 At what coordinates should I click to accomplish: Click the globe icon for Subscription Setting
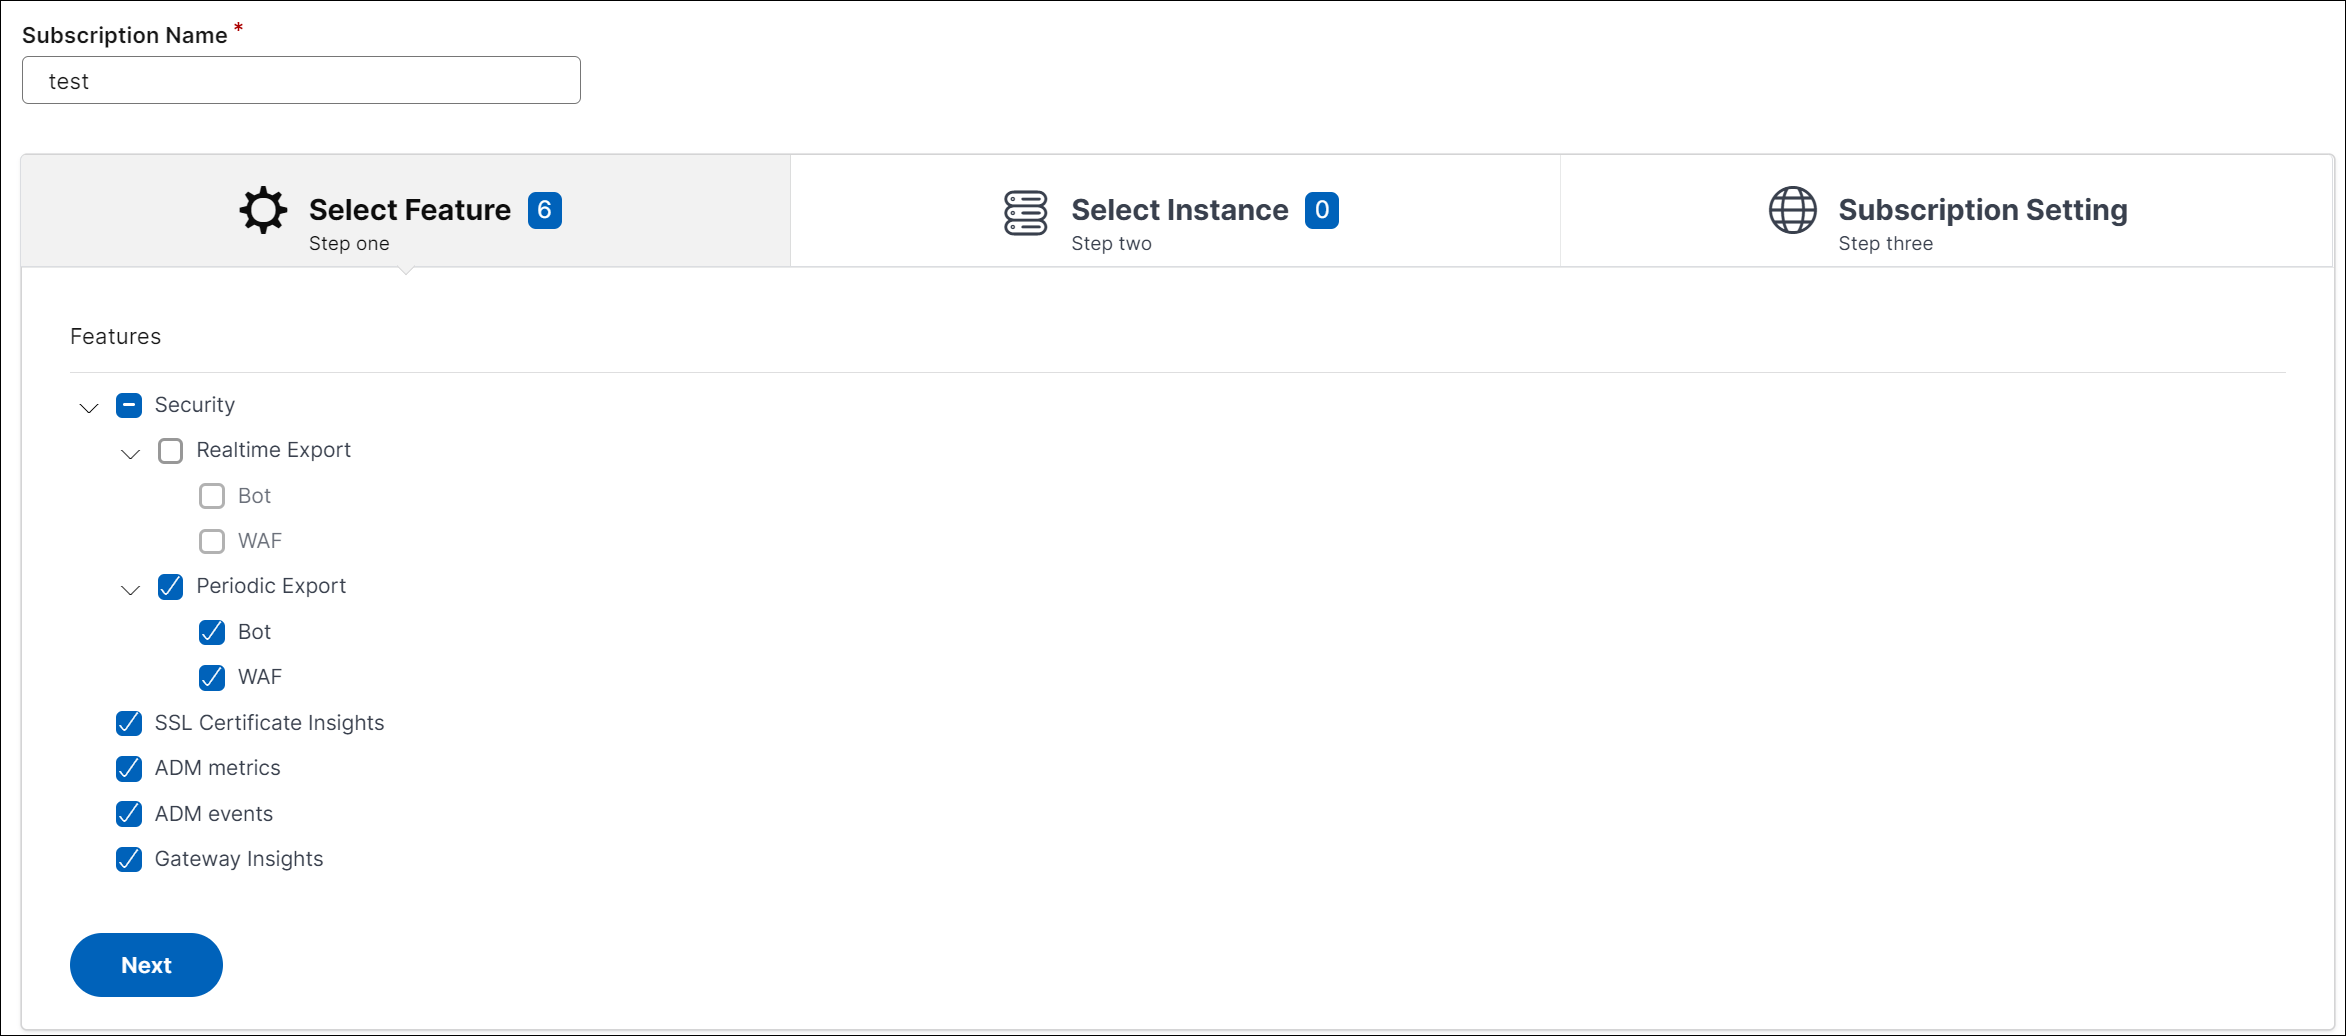pyautogui.click(x=1792, y=210)
